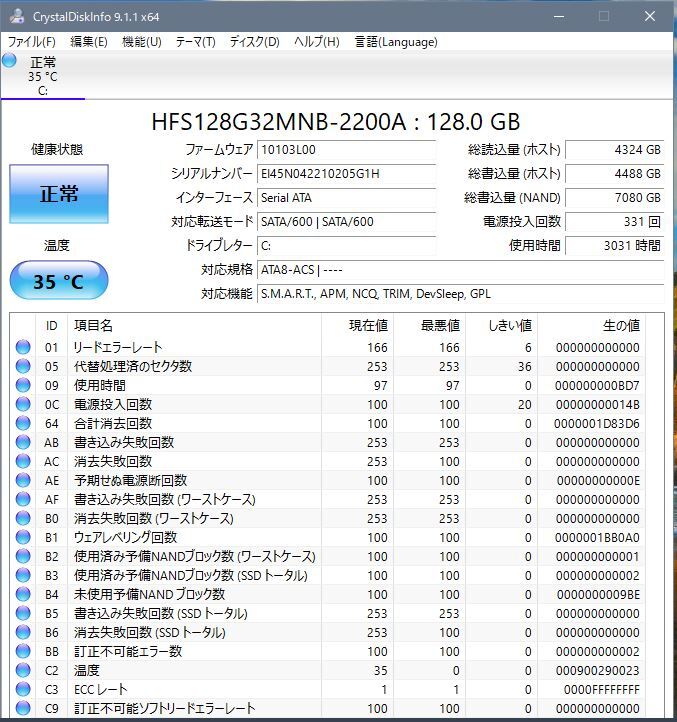Click the 正常 health status button
The height and width of the screenshot is (722, 677).
point(59,194)
